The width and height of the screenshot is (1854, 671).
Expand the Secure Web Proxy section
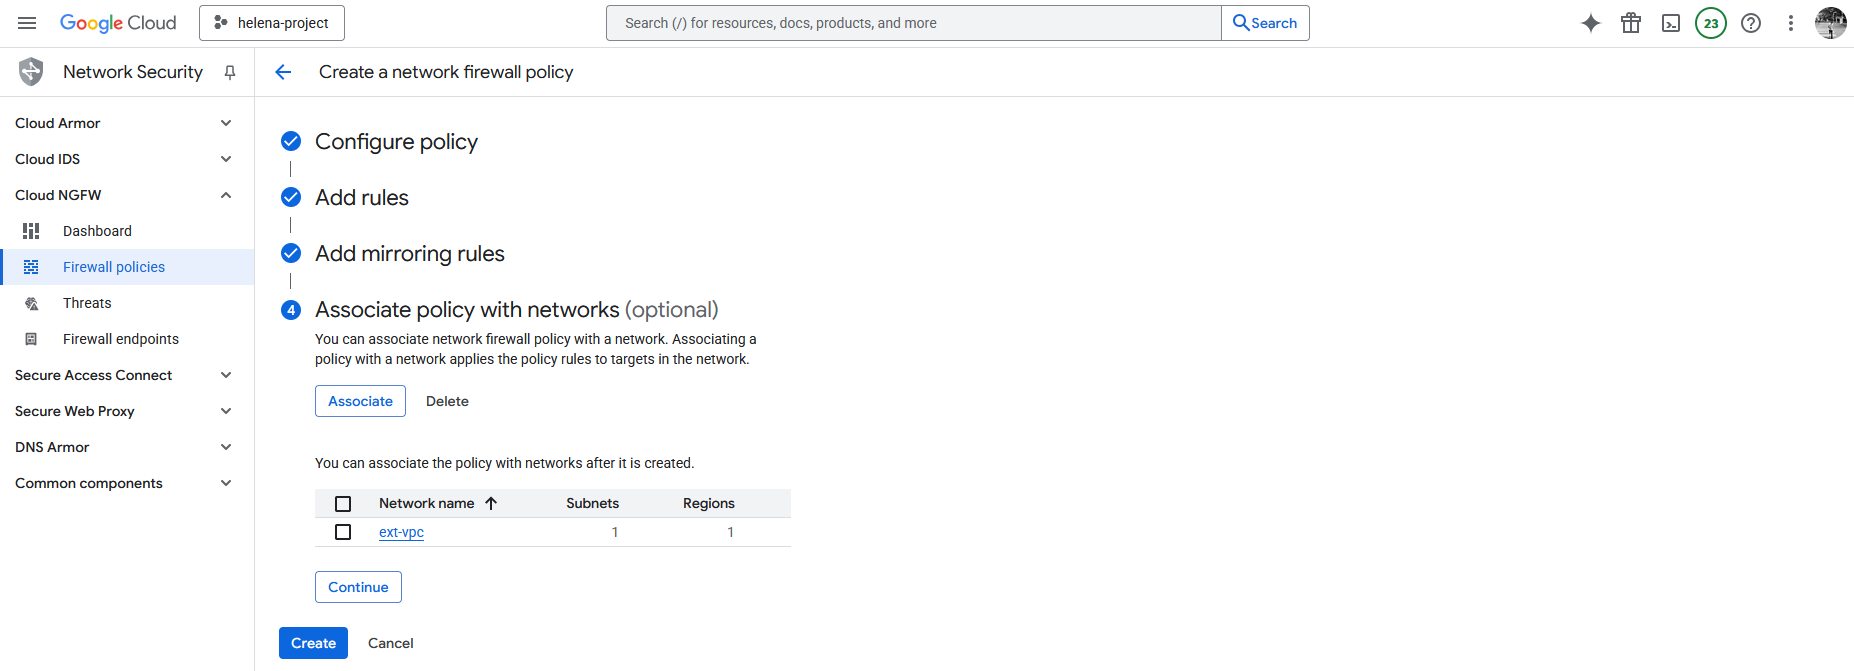point(226,411)
